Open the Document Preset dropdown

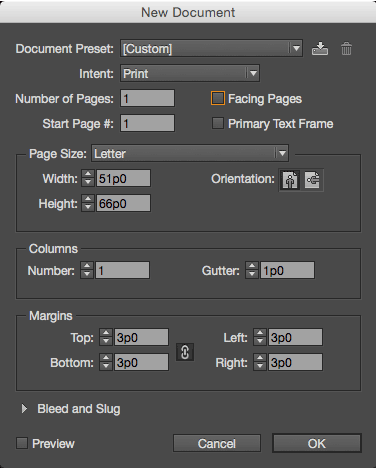(x=211, y=48)
